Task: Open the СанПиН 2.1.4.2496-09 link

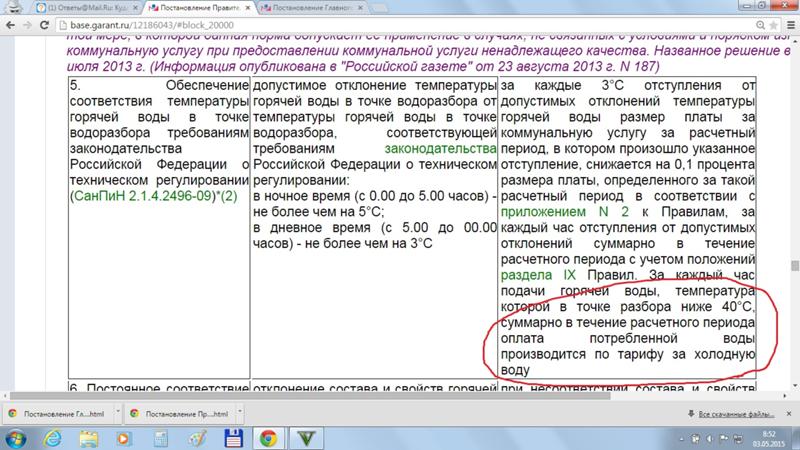Action: [144, 196]
